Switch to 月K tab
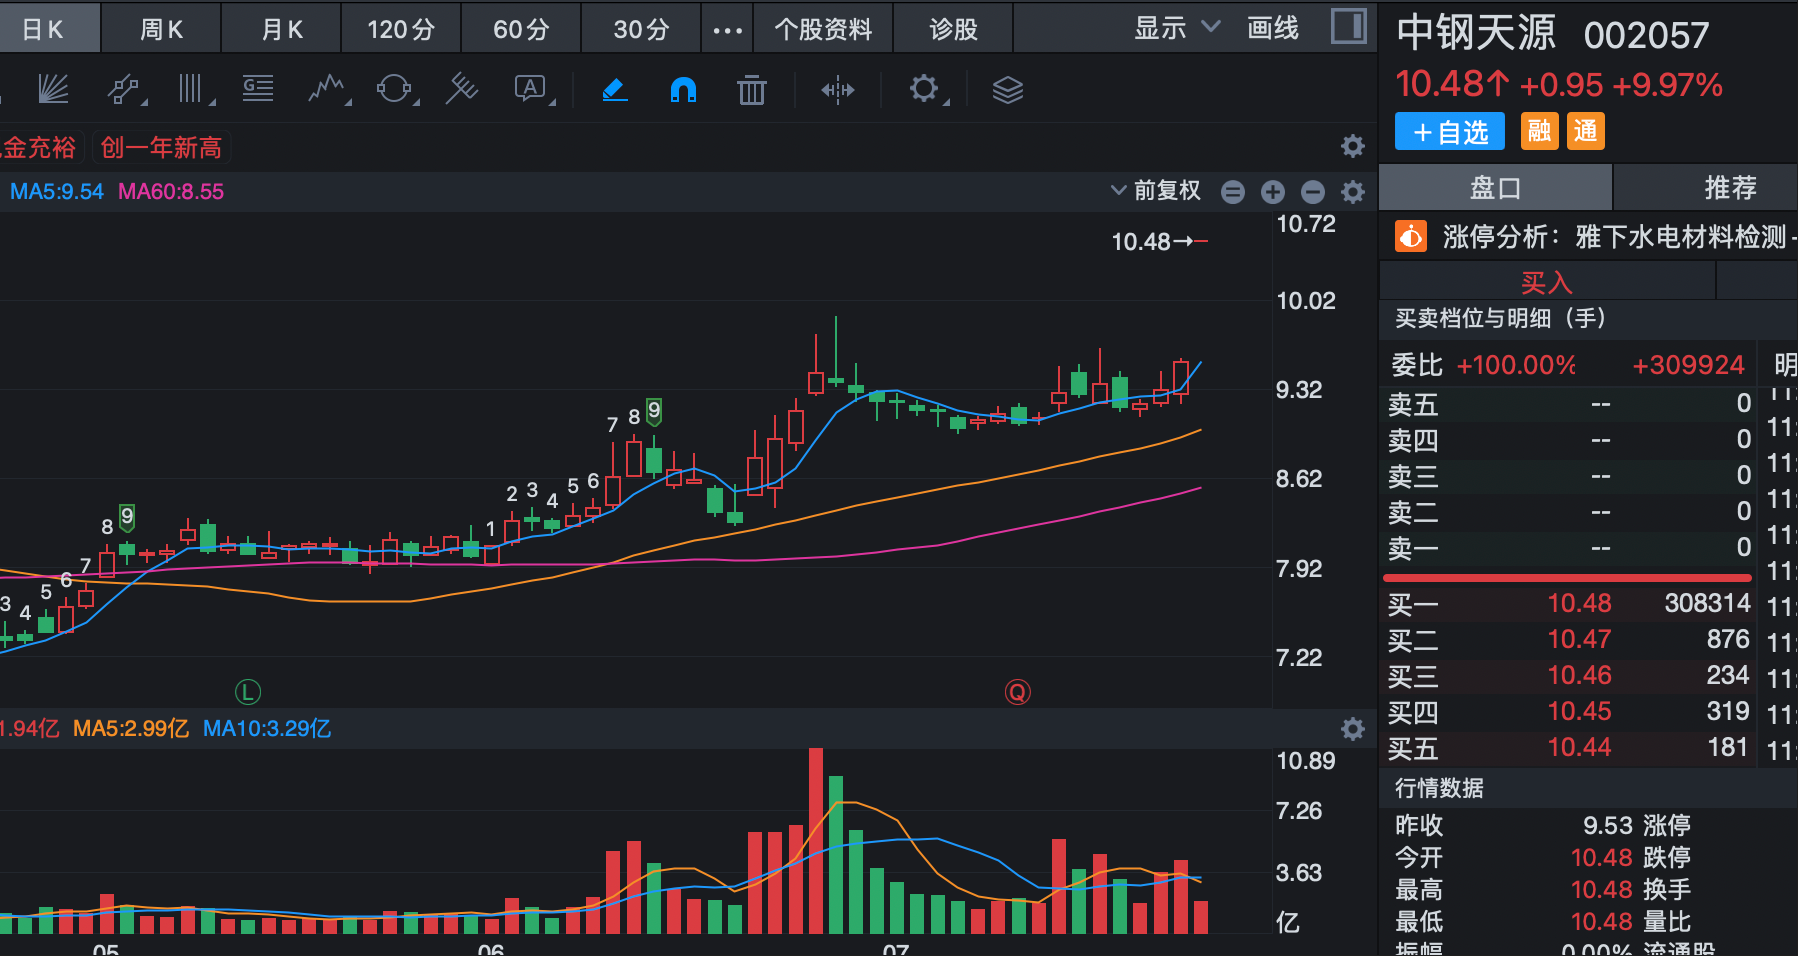 point(282,28)
